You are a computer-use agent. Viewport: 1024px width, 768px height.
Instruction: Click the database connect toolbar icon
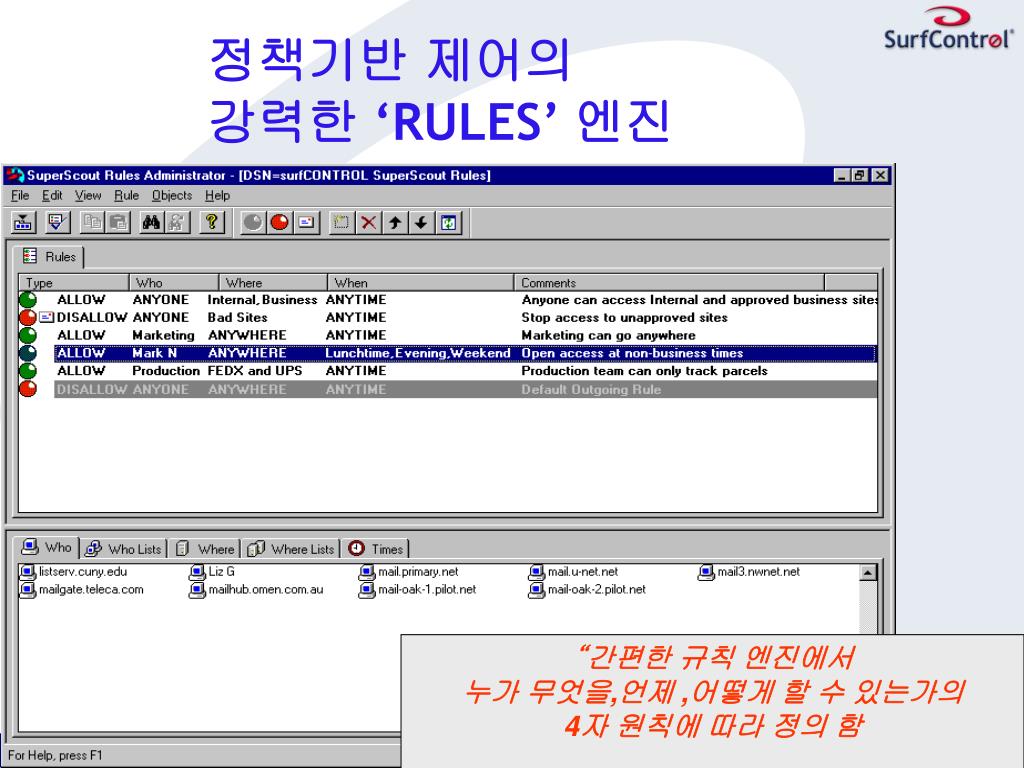[x=24, y=223]
